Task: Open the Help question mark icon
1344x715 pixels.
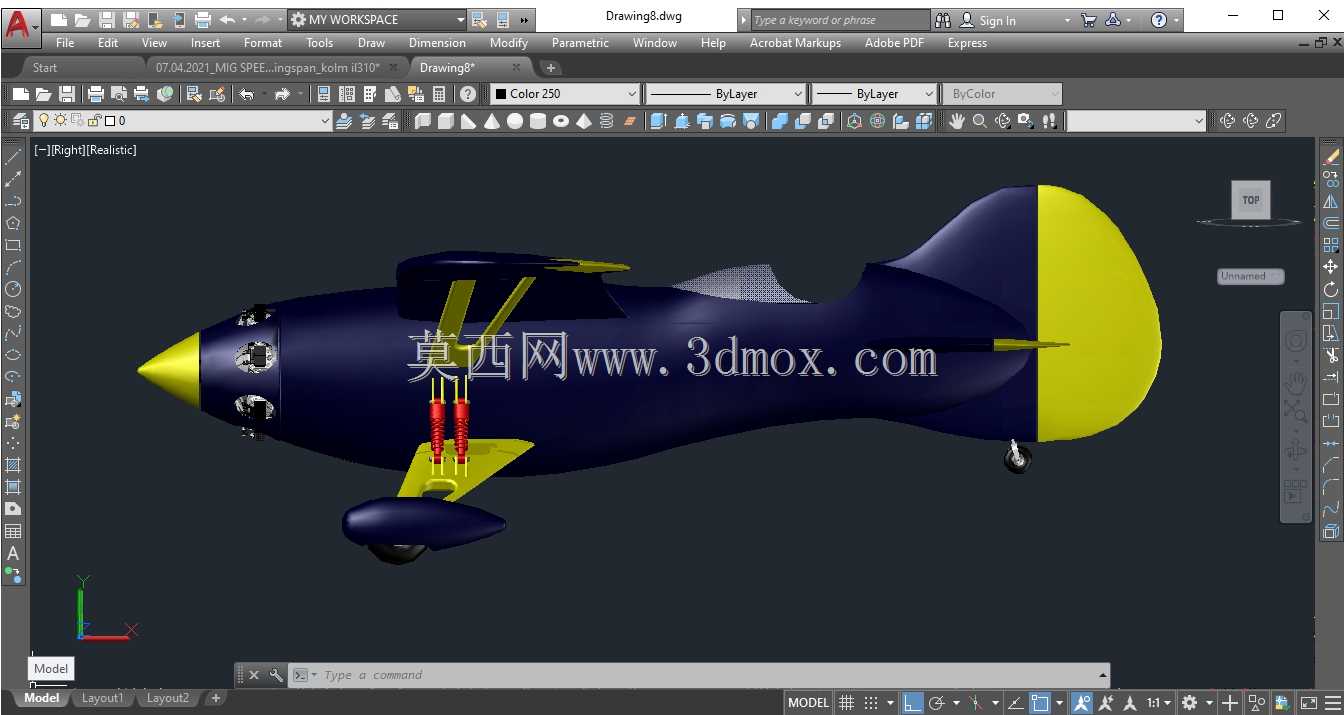Action: pos(468,94)
